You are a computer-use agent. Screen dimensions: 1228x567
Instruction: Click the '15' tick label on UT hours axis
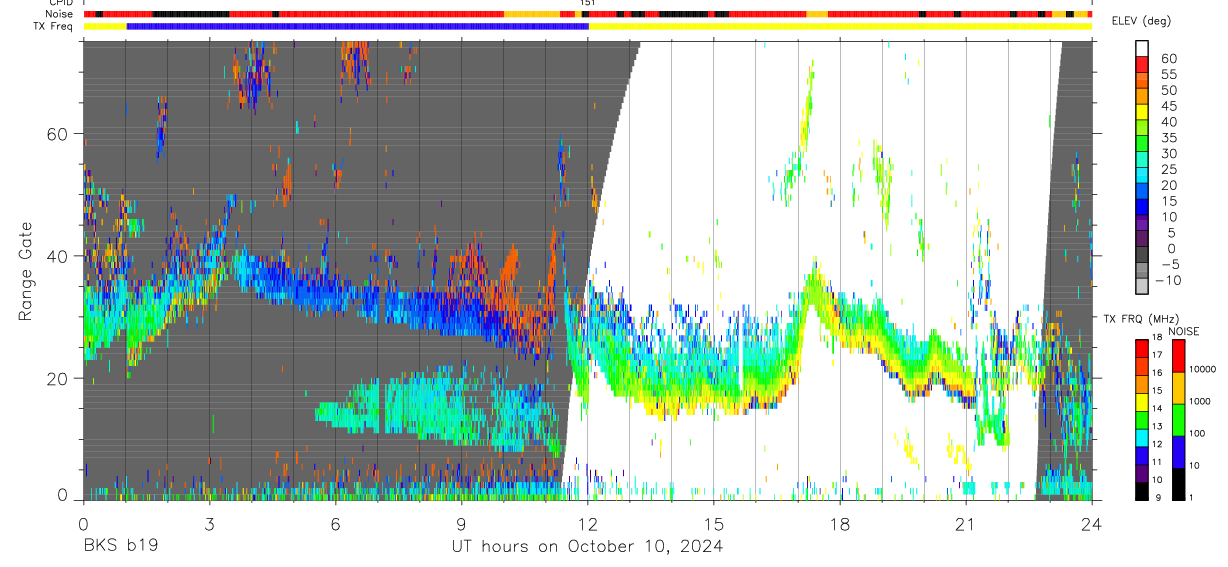[714, 523]
